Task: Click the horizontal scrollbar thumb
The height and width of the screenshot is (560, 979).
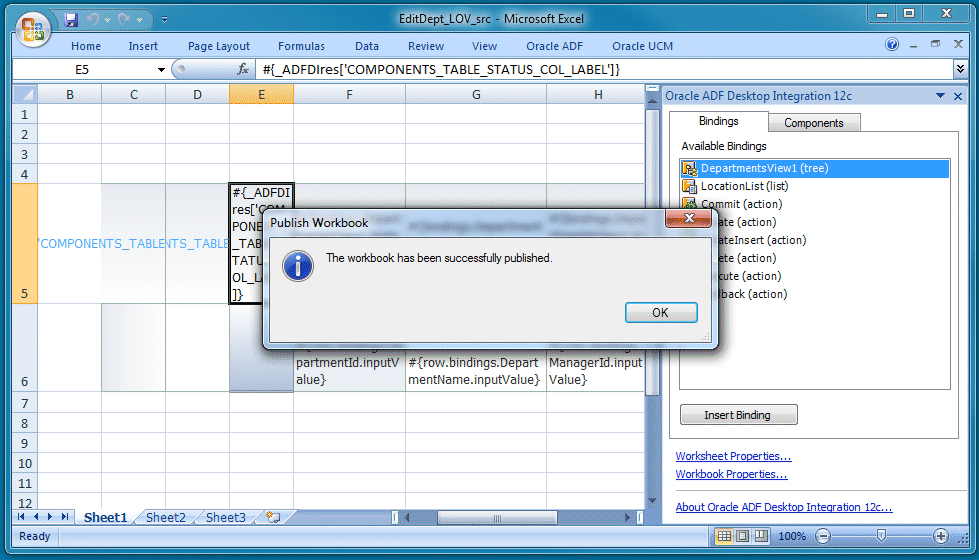Action: tap(497, 518)
